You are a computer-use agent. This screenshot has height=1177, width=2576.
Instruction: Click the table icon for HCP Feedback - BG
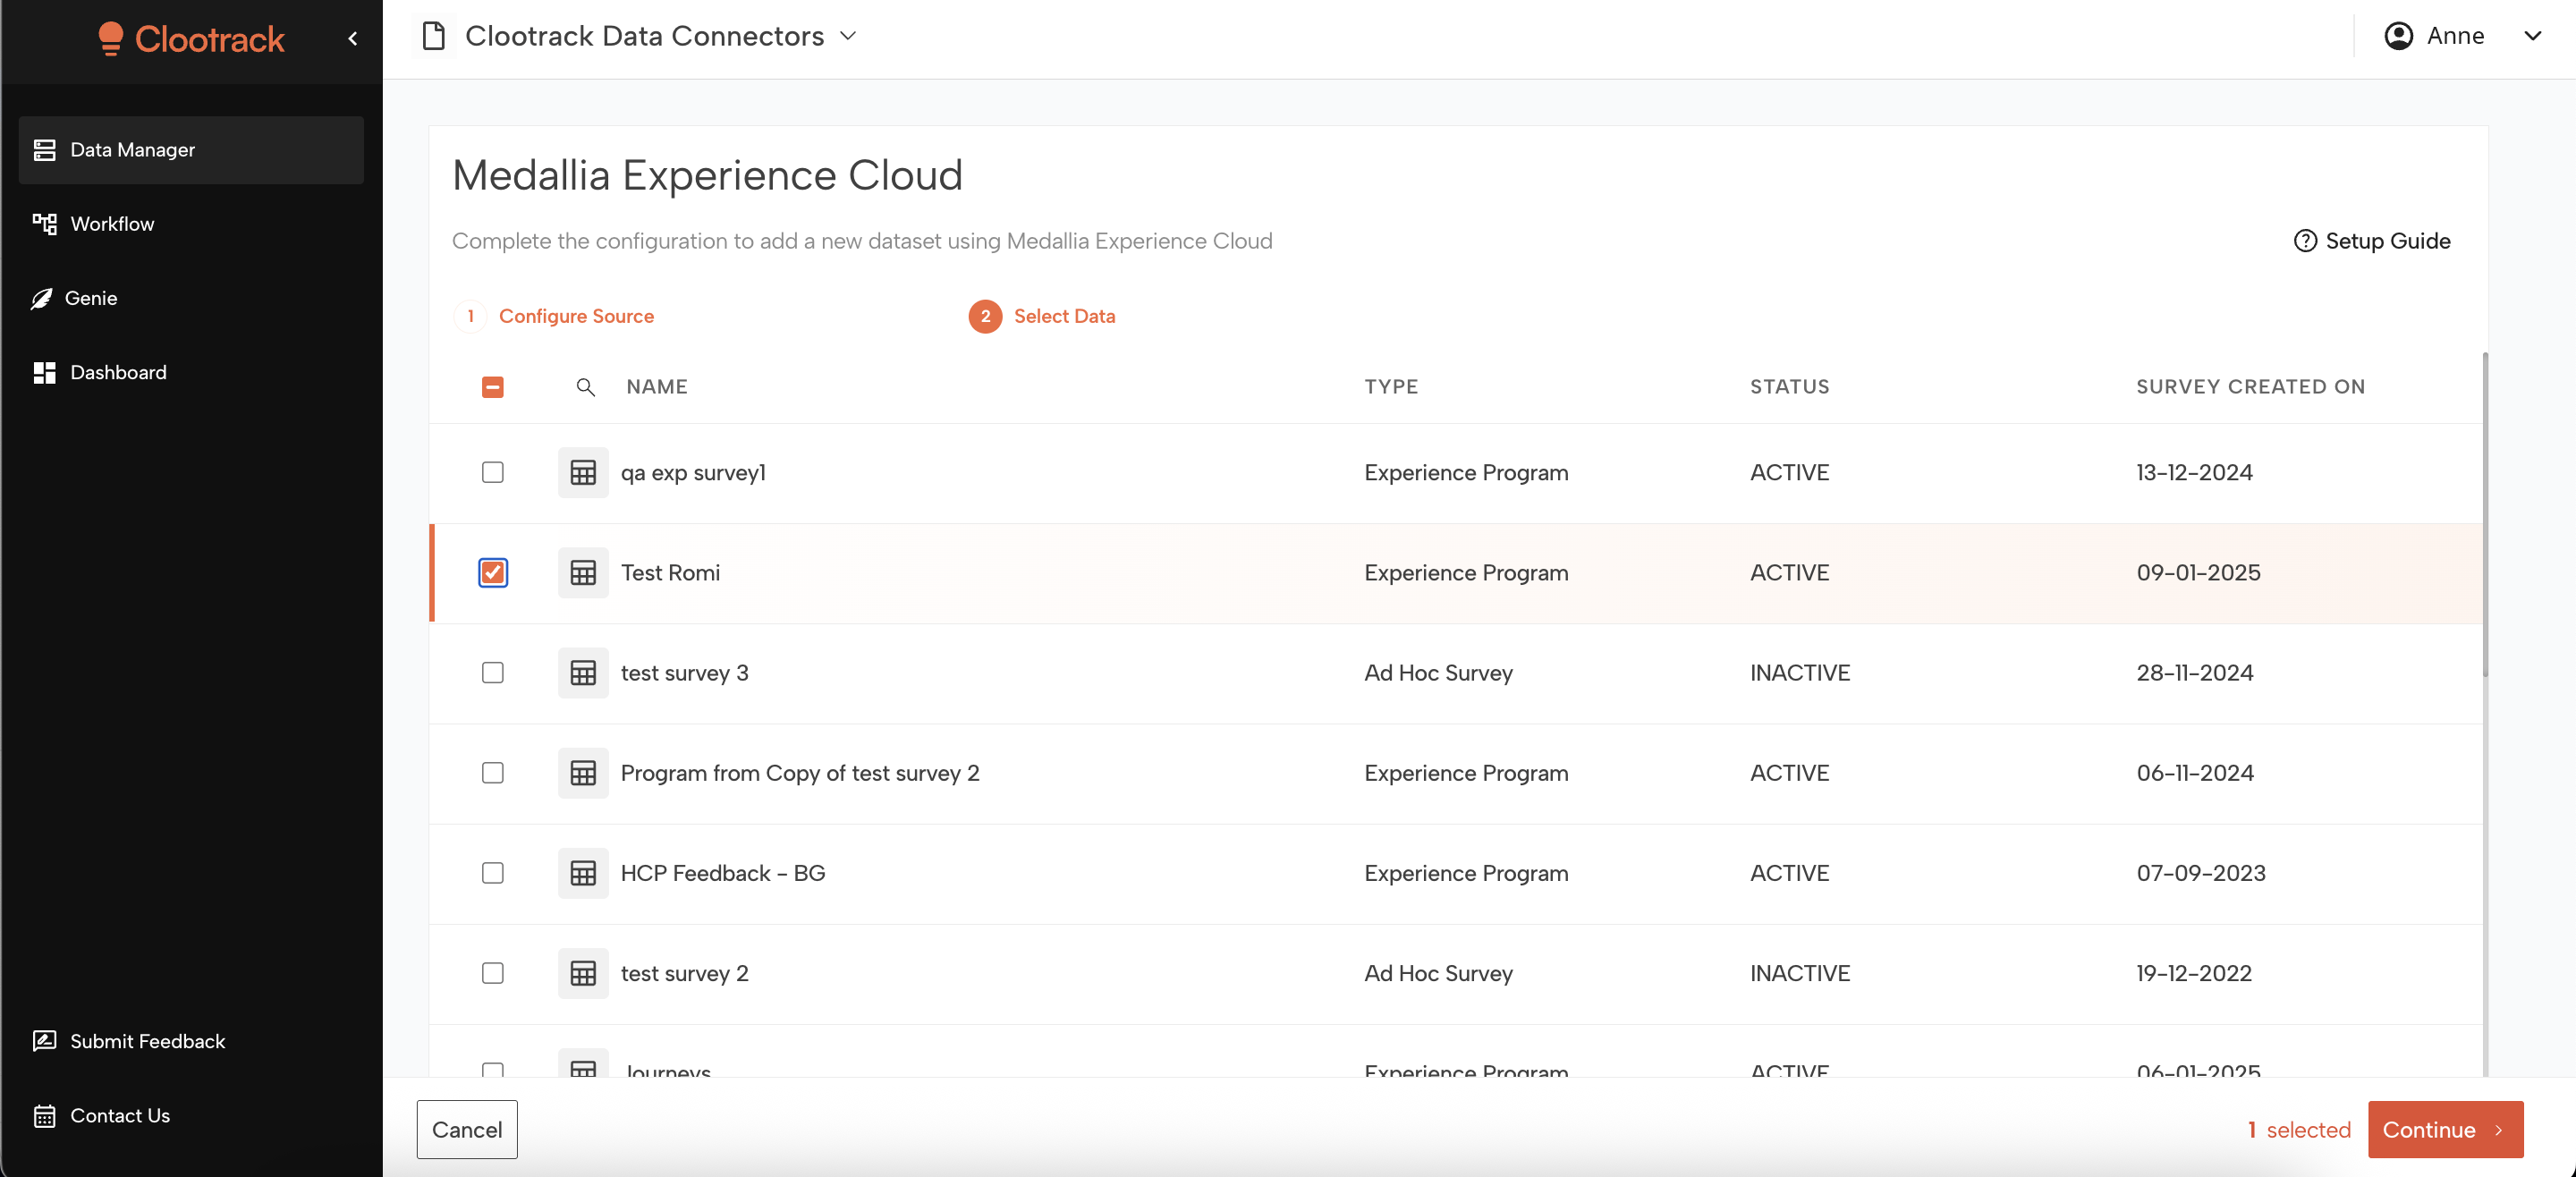click(583, 873)
